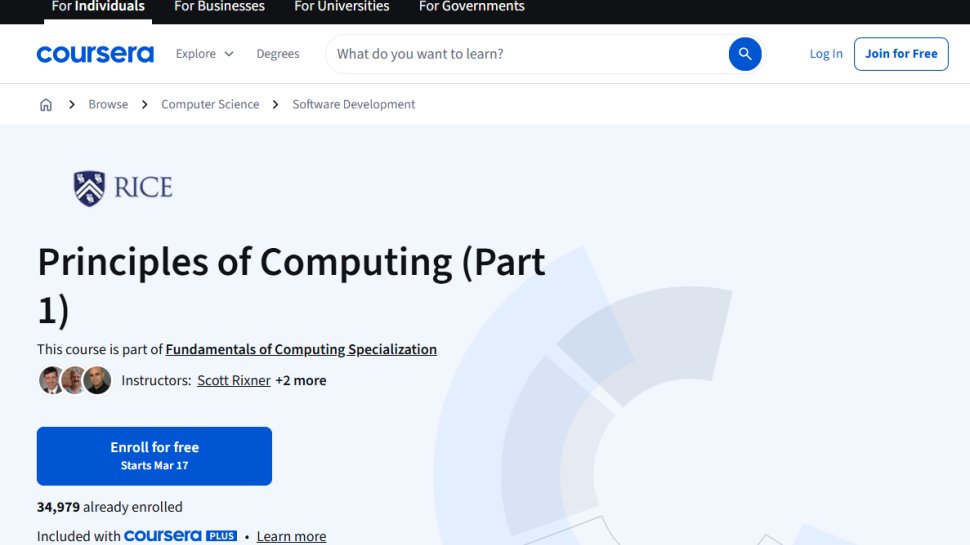Open the Fundamentals of Computing Specialization link

click(x=301, y=350)
